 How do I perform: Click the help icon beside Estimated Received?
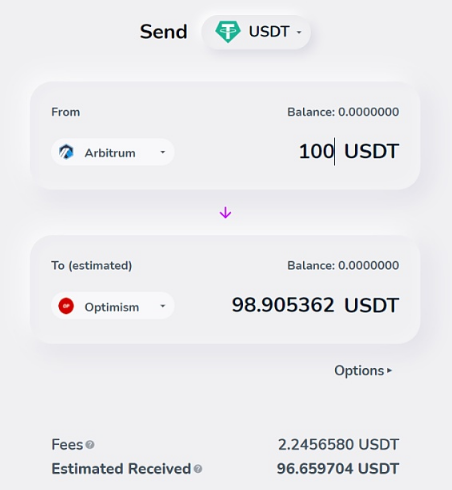[198, 469]
